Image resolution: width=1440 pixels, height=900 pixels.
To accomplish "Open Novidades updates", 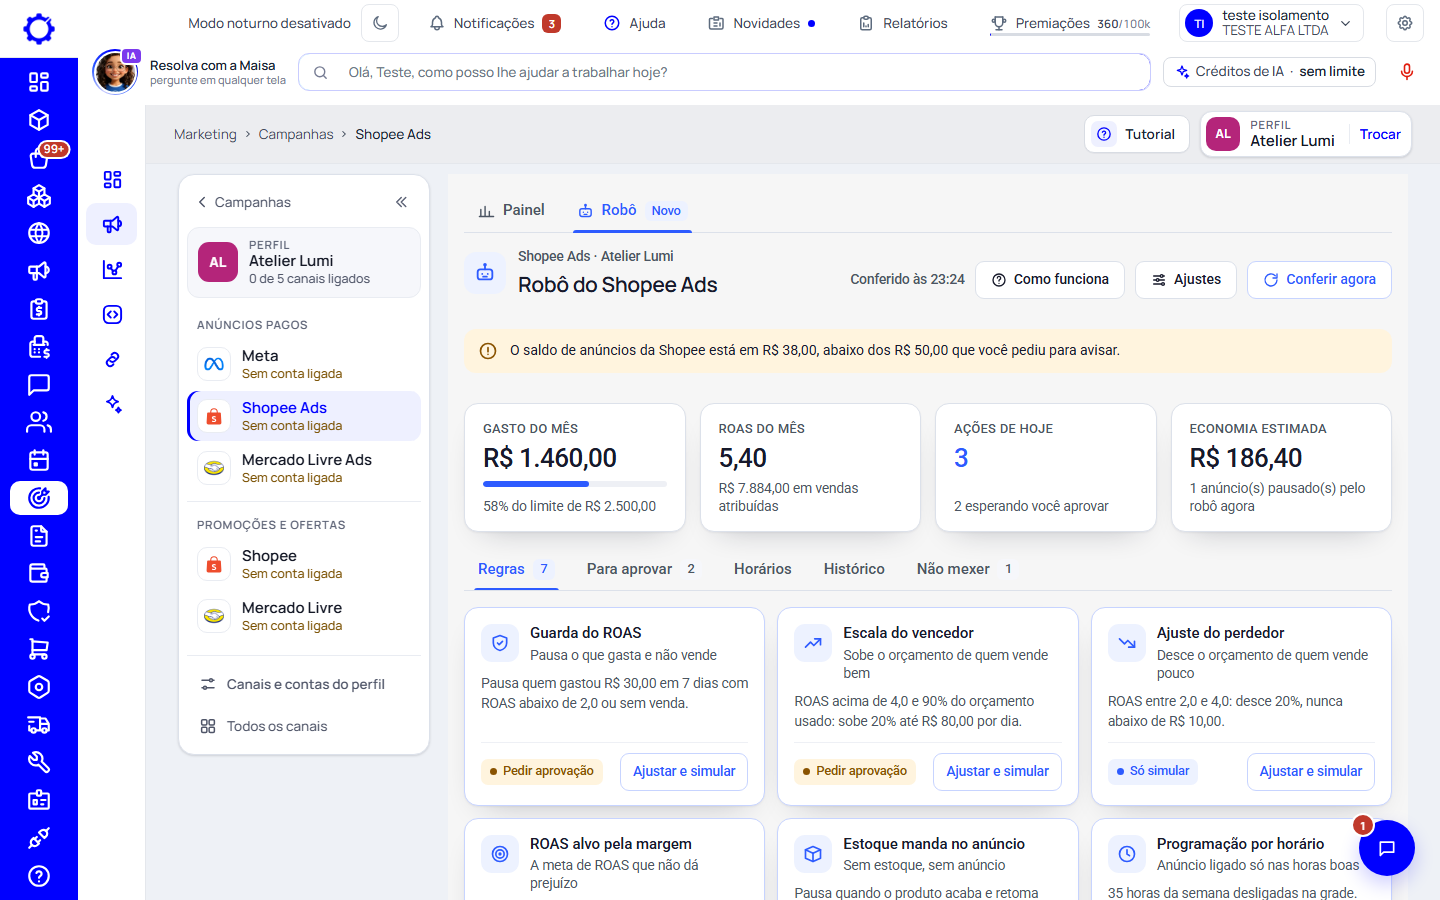I will point(762,23).
